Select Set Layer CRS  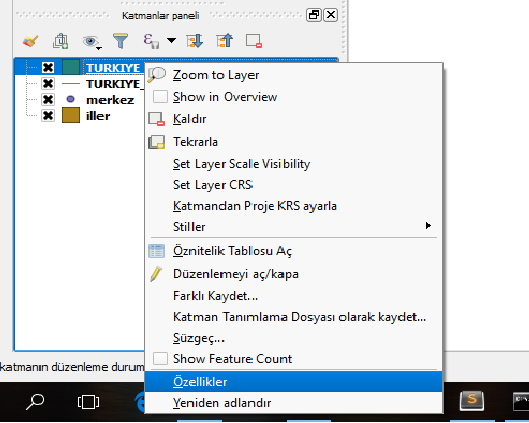[x=294, y=185]
